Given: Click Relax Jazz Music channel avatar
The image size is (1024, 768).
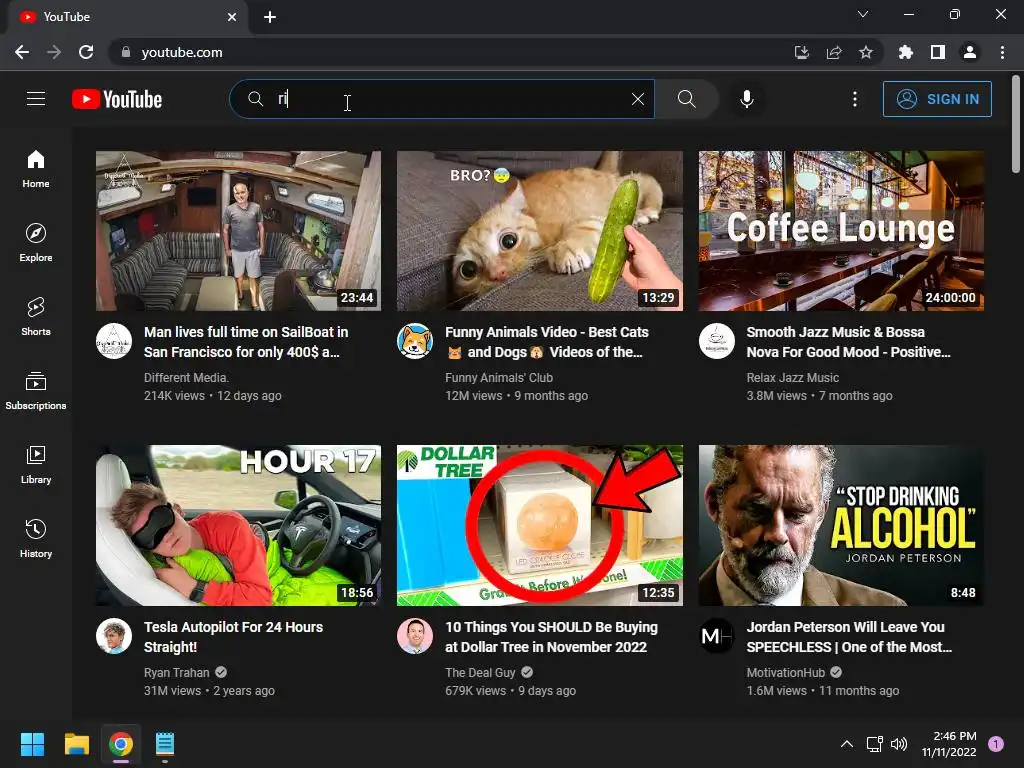Looking at the screenshot, I should point(716,341).
